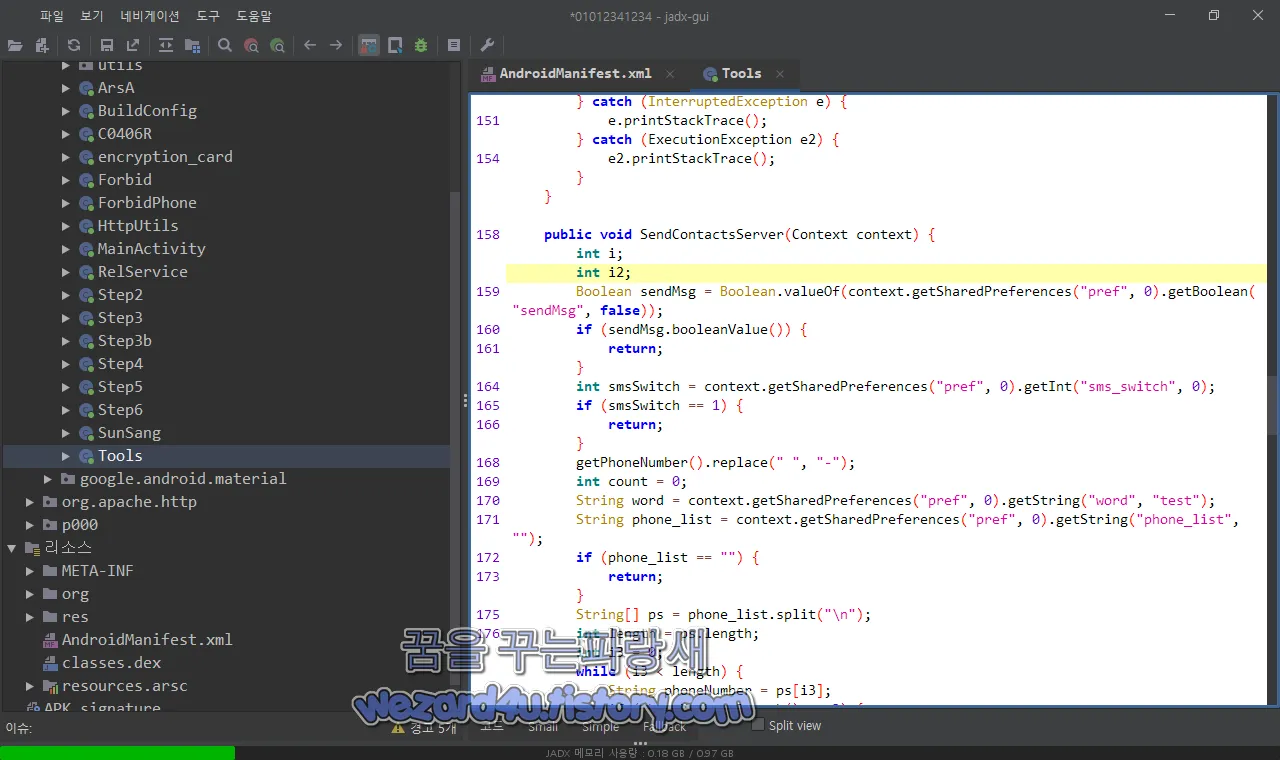Switch to the AndroidManifest.xml tab
This screenshot has width=1280, height=760.
pyautogui.click(x=575, y=73)
